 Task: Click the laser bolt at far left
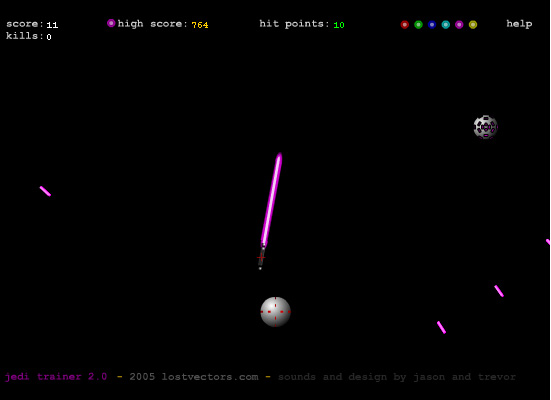(45, 191)
